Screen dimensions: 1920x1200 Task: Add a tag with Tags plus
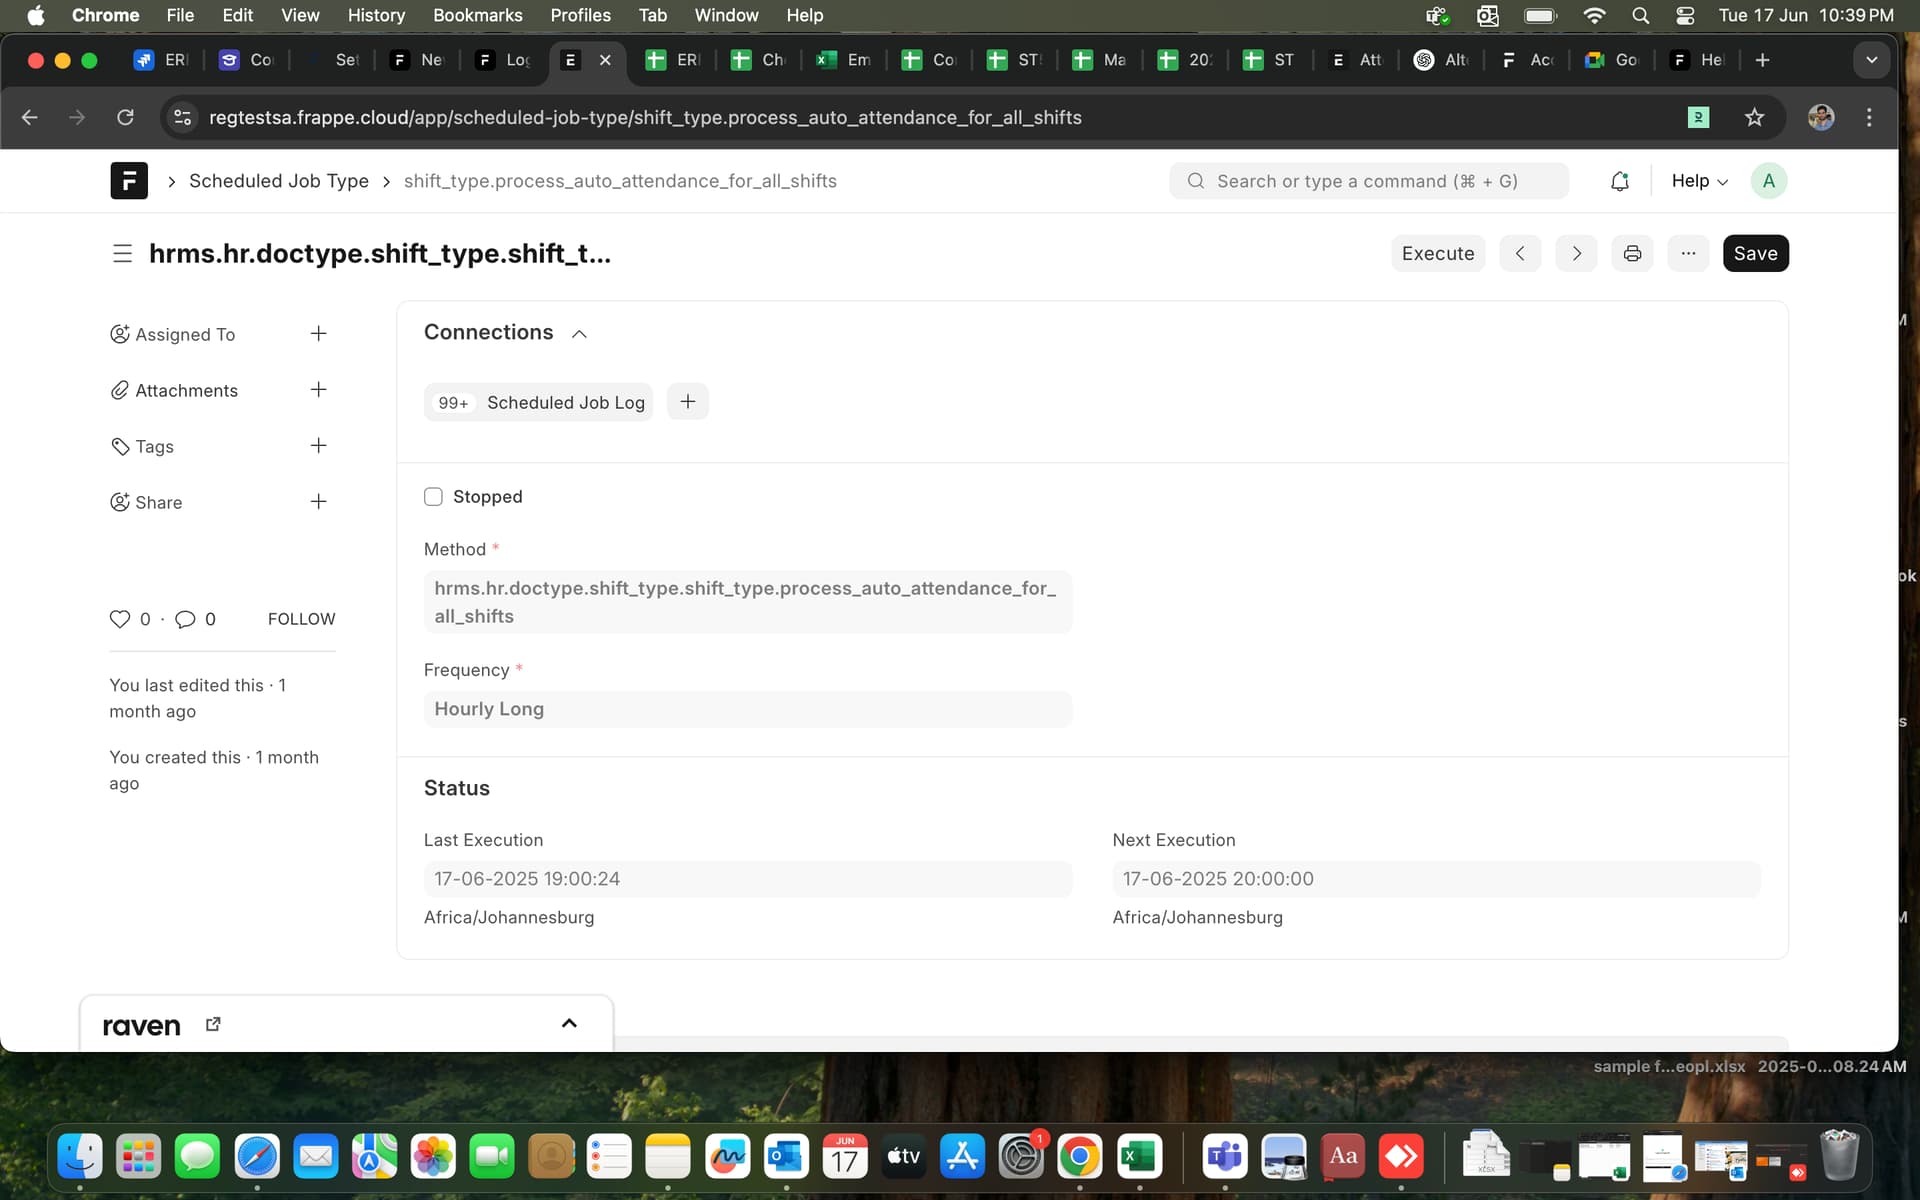point(318,445)
